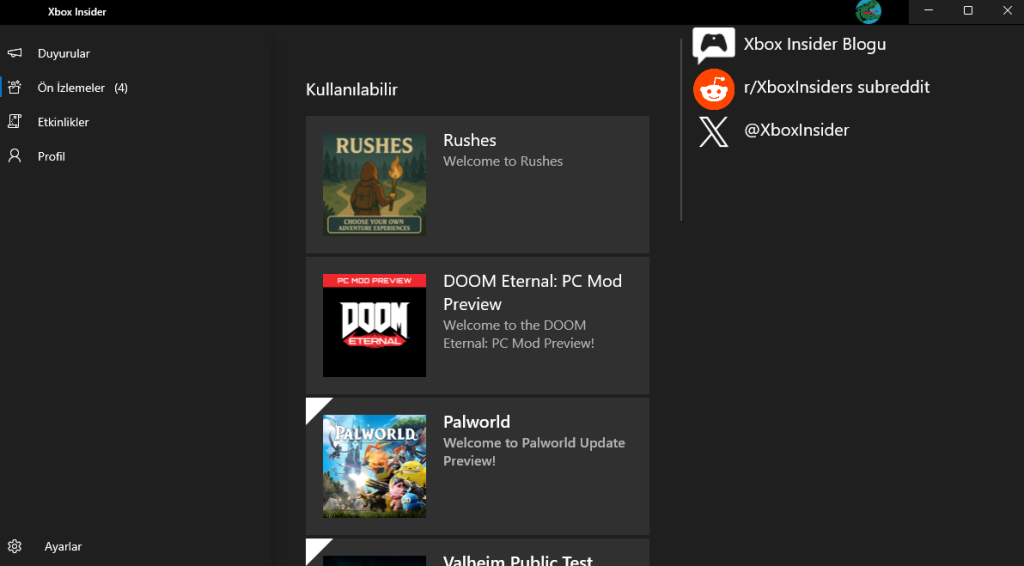Viewport: 1024px width, 566px height.
Task: Click the Reddit logo icon
Action: [713, 89]
